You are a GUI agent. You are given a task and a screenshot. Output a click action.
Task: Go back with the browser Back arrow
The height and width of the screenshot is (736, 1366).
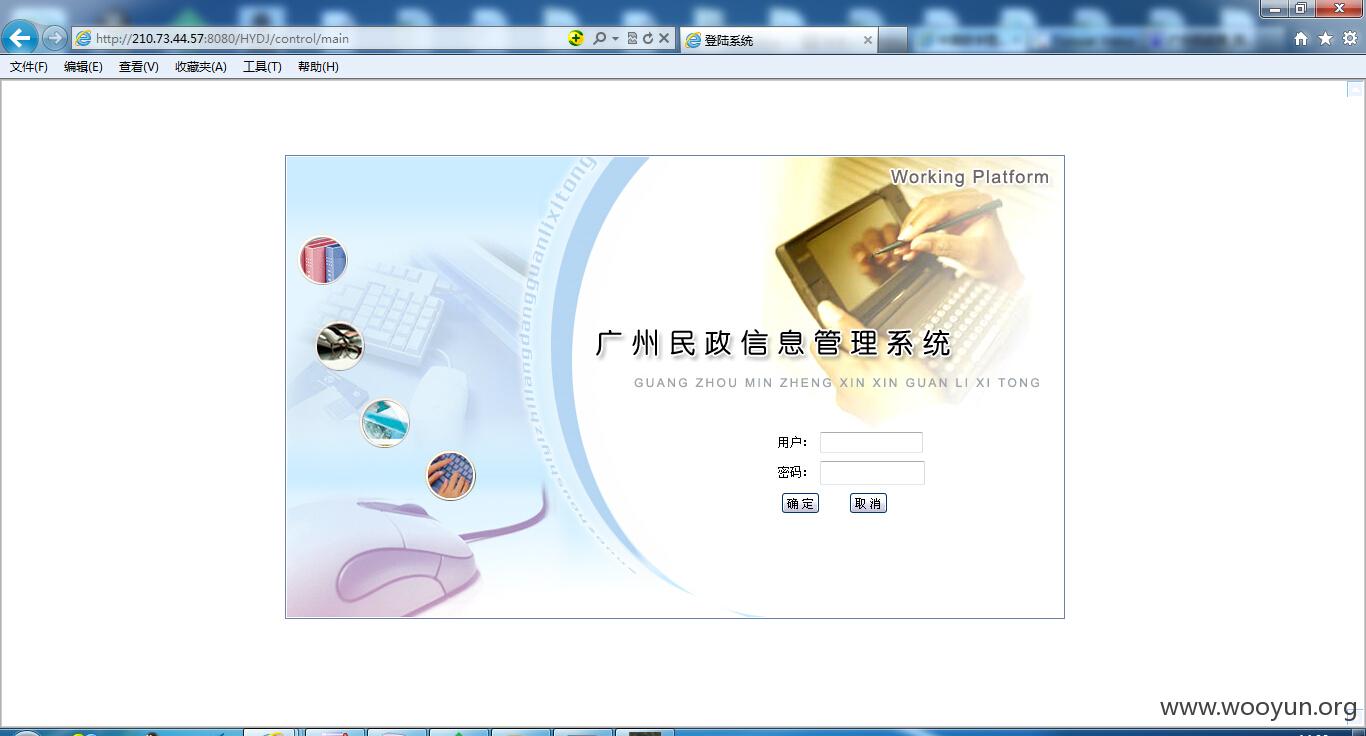point(20,38)
